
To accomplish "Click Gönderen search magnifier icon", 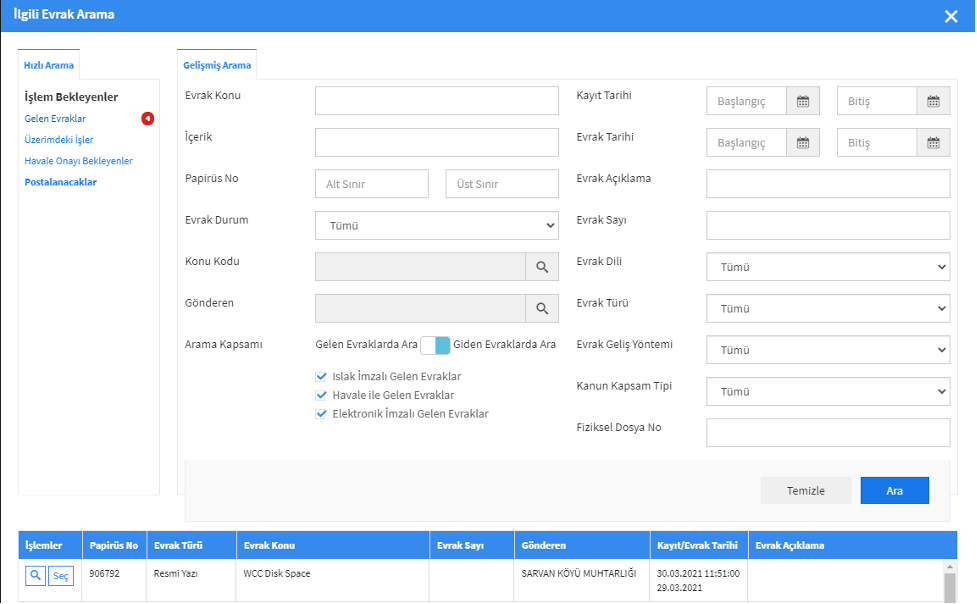I will [x=542, y=309].
